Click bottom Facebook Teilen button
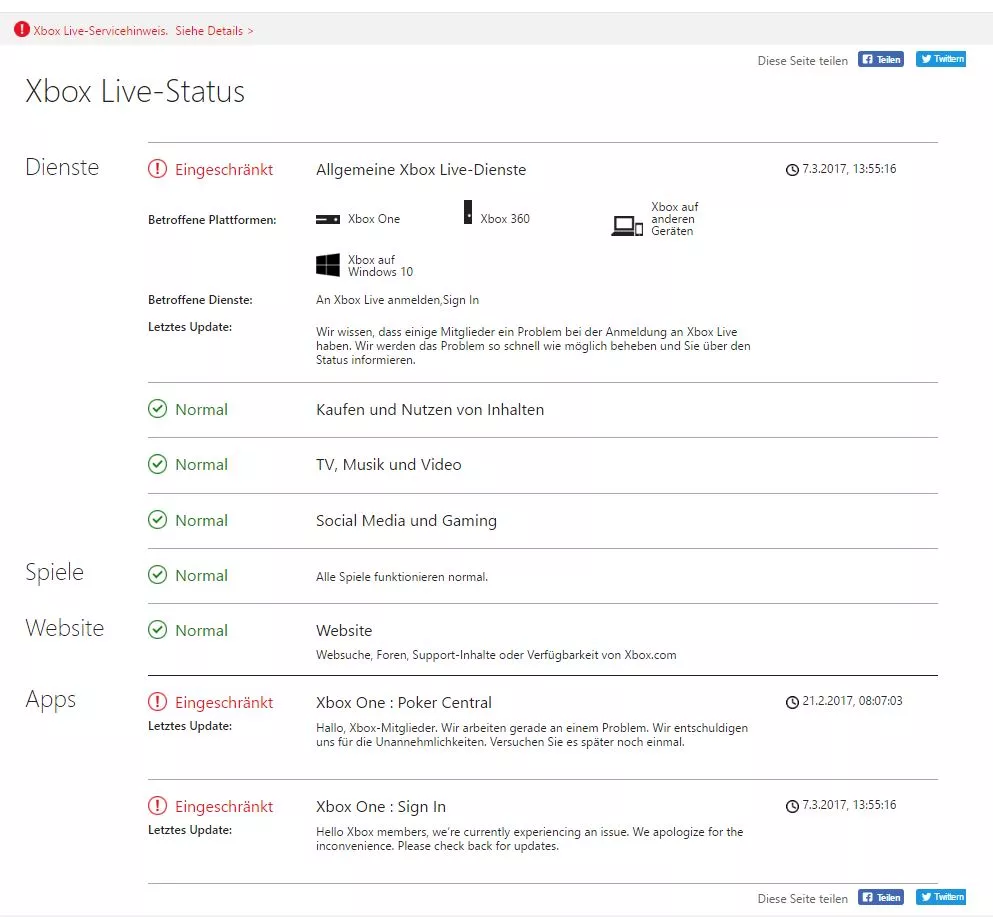Viewport: 993px width, 917px height. click(881, 897)
